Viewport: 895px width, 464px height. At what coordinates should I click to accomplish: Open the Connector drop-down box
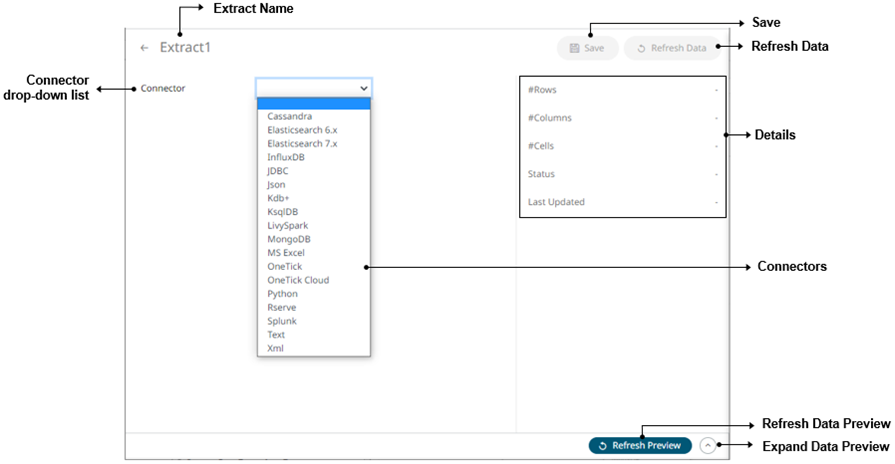(314, 88)
